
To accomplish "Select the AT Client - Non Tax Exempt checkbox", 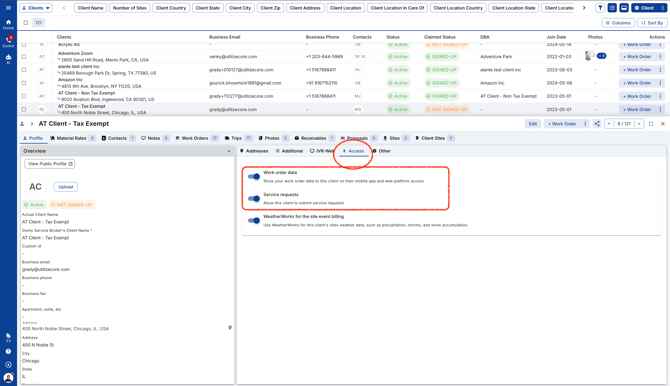I will (x=24, y=96).
